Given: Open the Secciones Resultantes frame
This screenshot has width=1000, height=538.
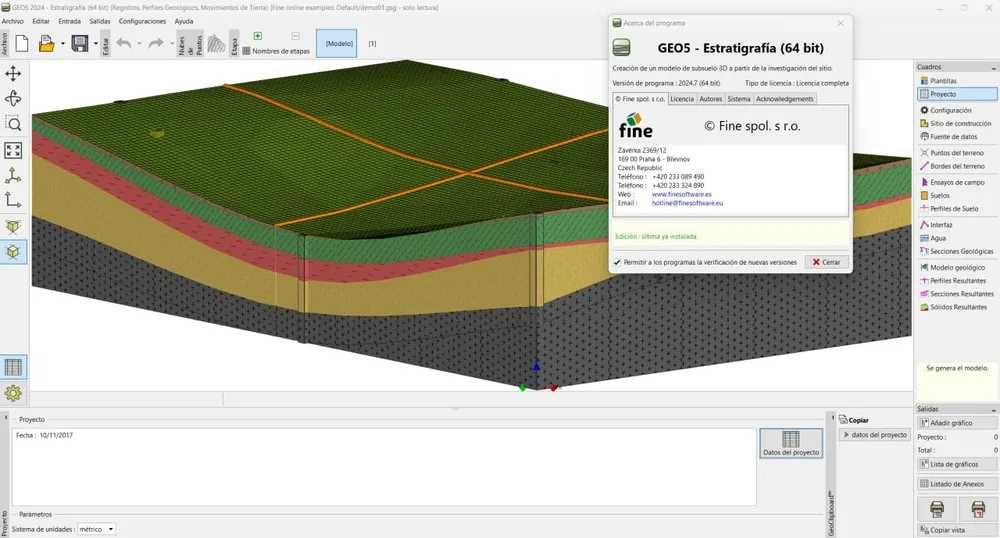Looking at the screenshot, I should click(x=957, y=294).
